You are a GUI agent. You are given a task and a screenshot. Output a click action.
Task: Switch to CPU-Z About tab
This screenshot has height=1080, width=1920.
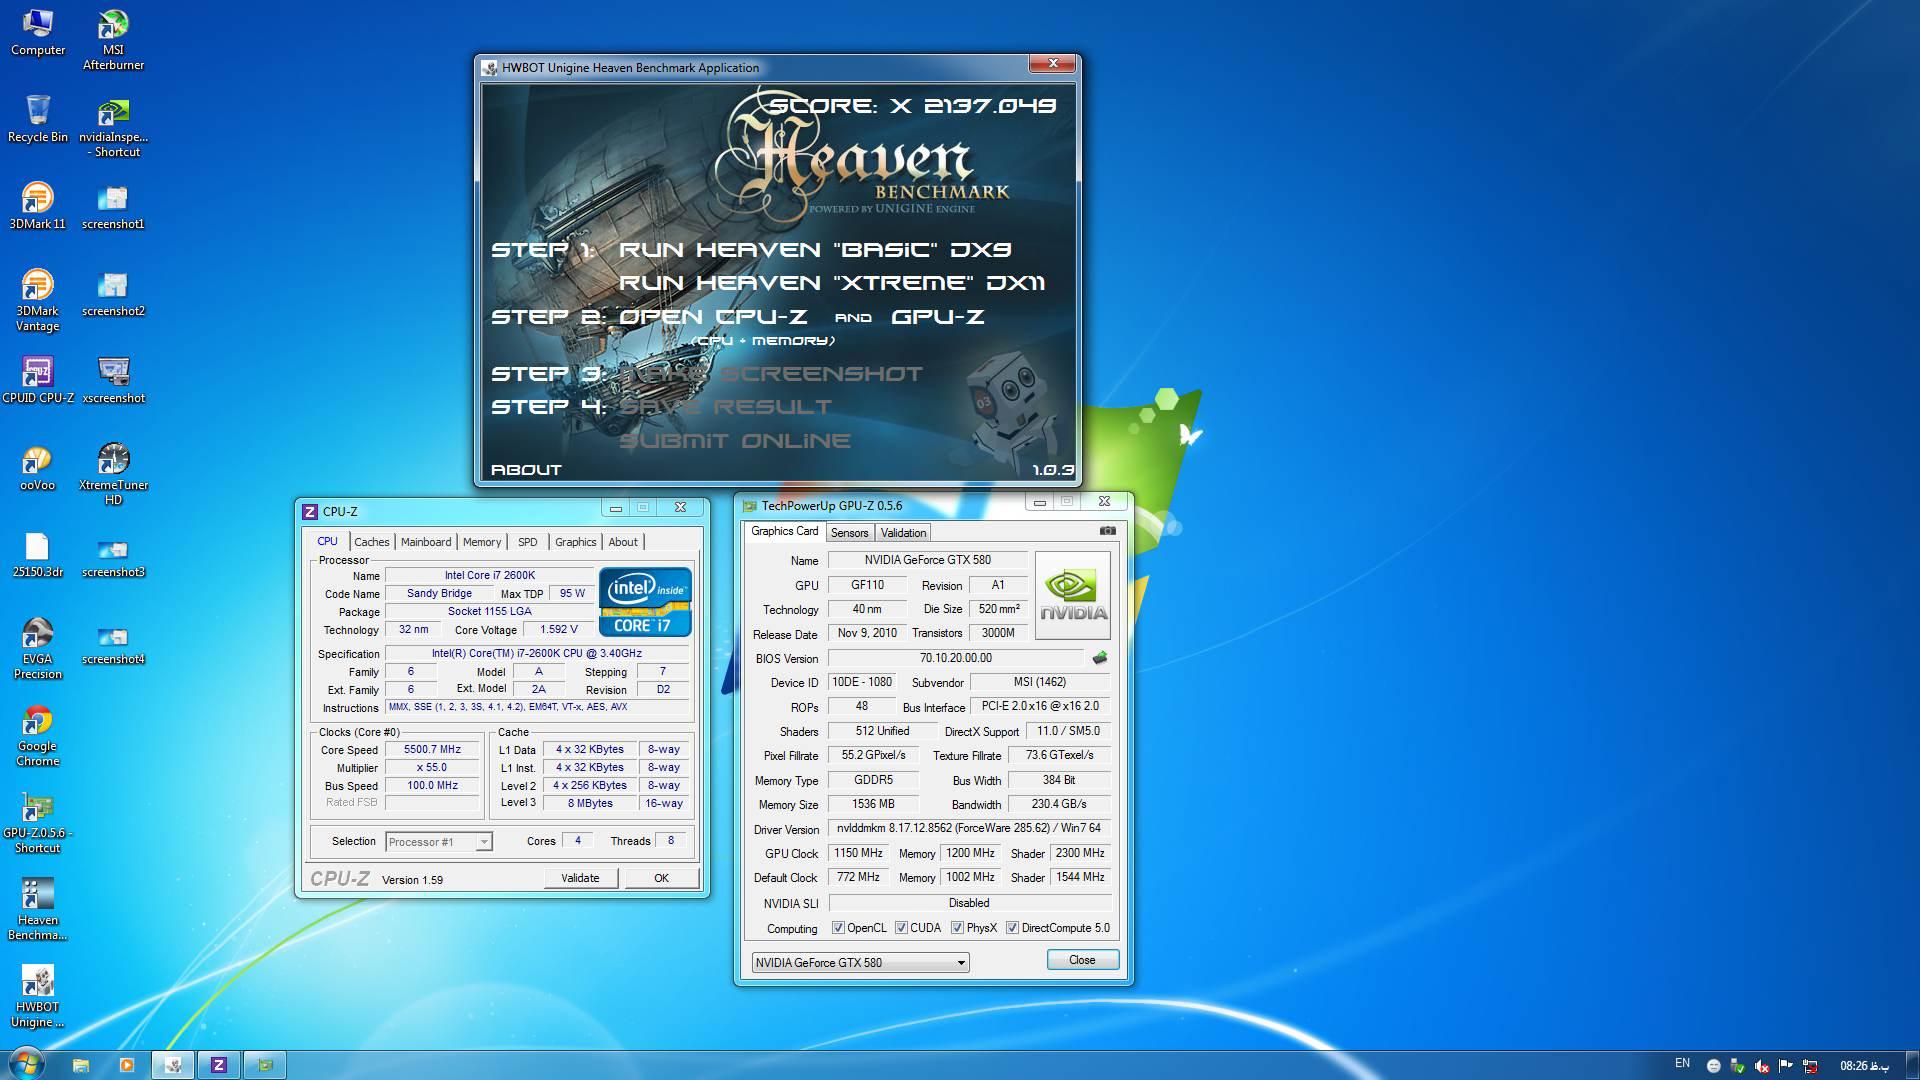point(623,542)
